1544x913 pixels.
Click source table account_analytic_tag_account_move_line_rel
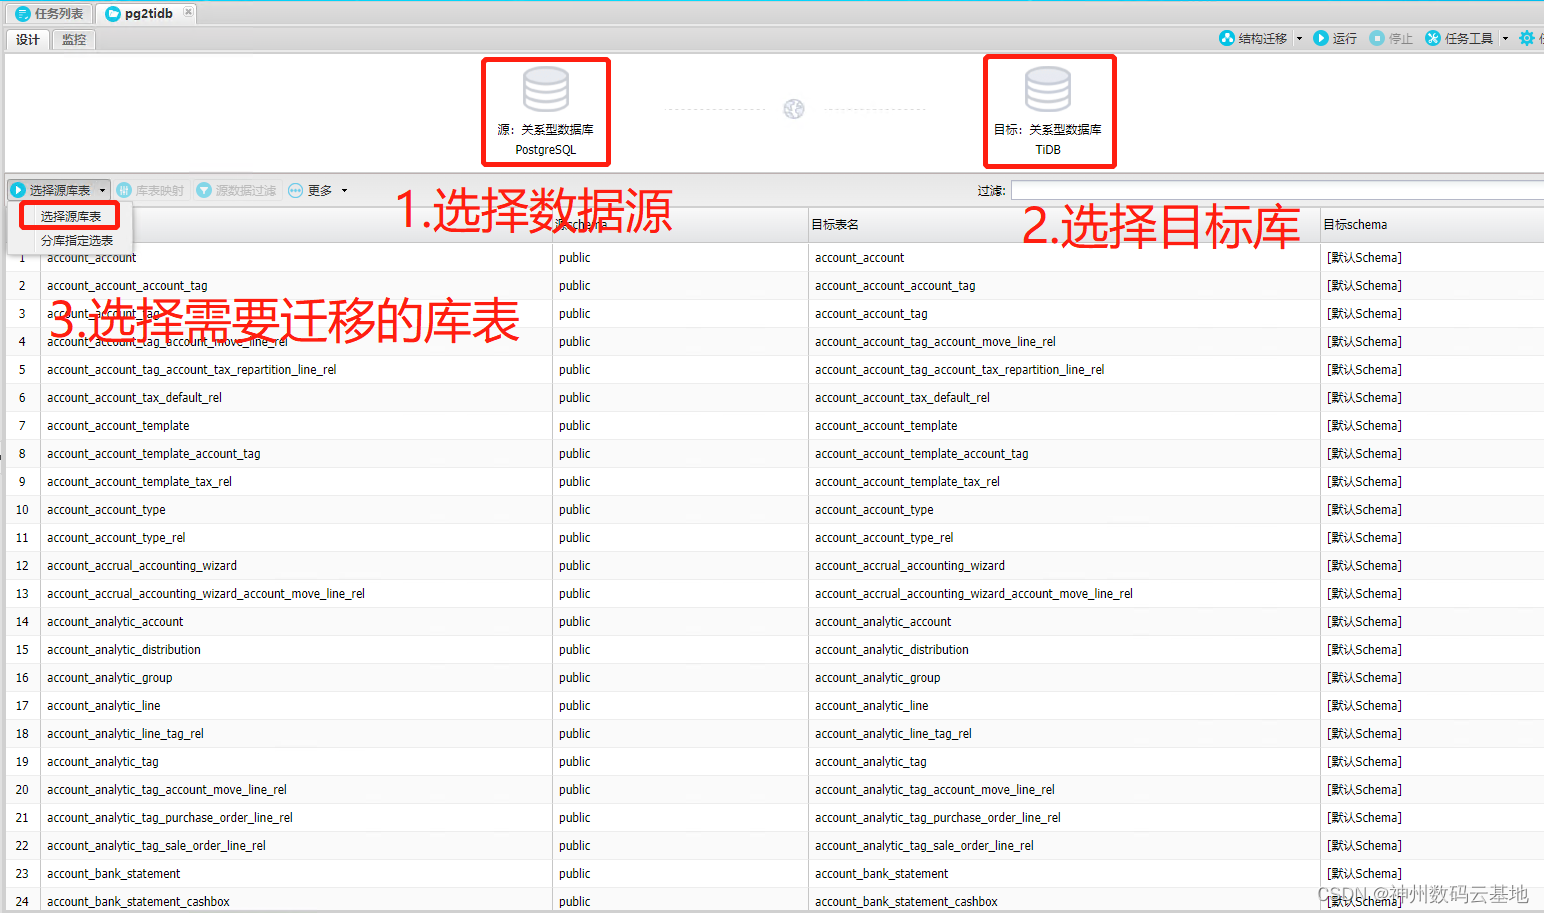(167, 790)
